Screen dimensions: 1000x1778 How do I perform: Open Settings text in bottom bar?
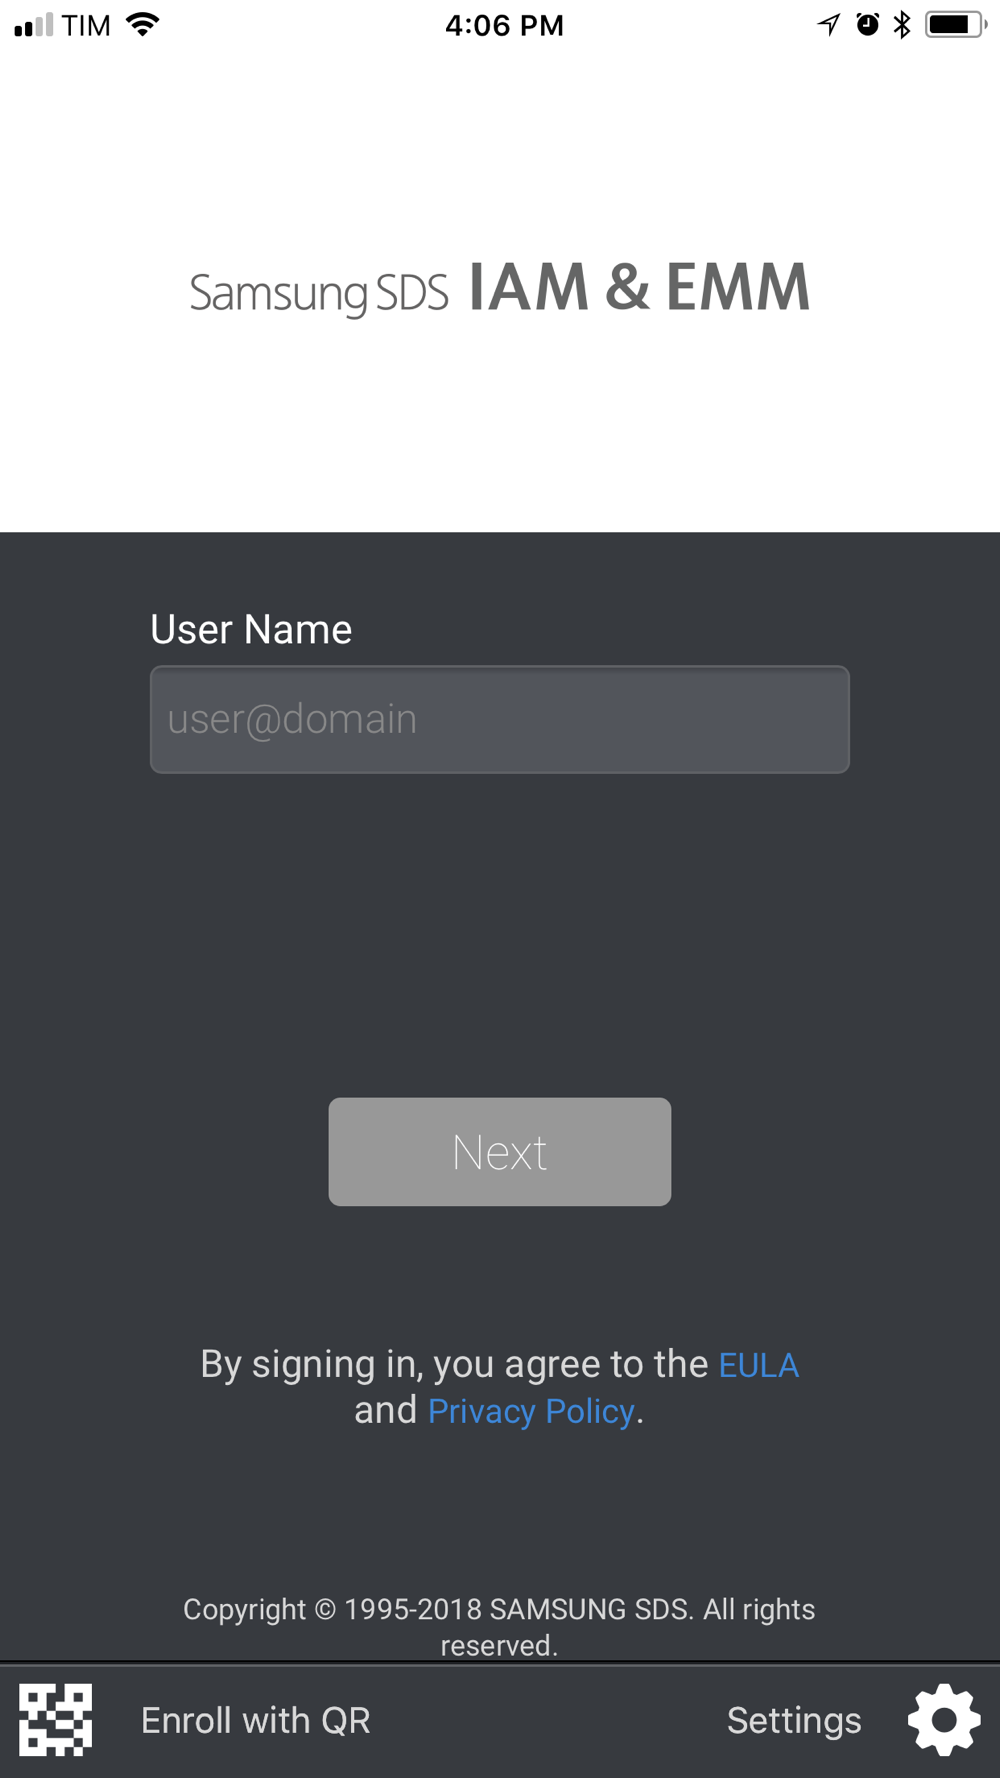pos(794,1721)
